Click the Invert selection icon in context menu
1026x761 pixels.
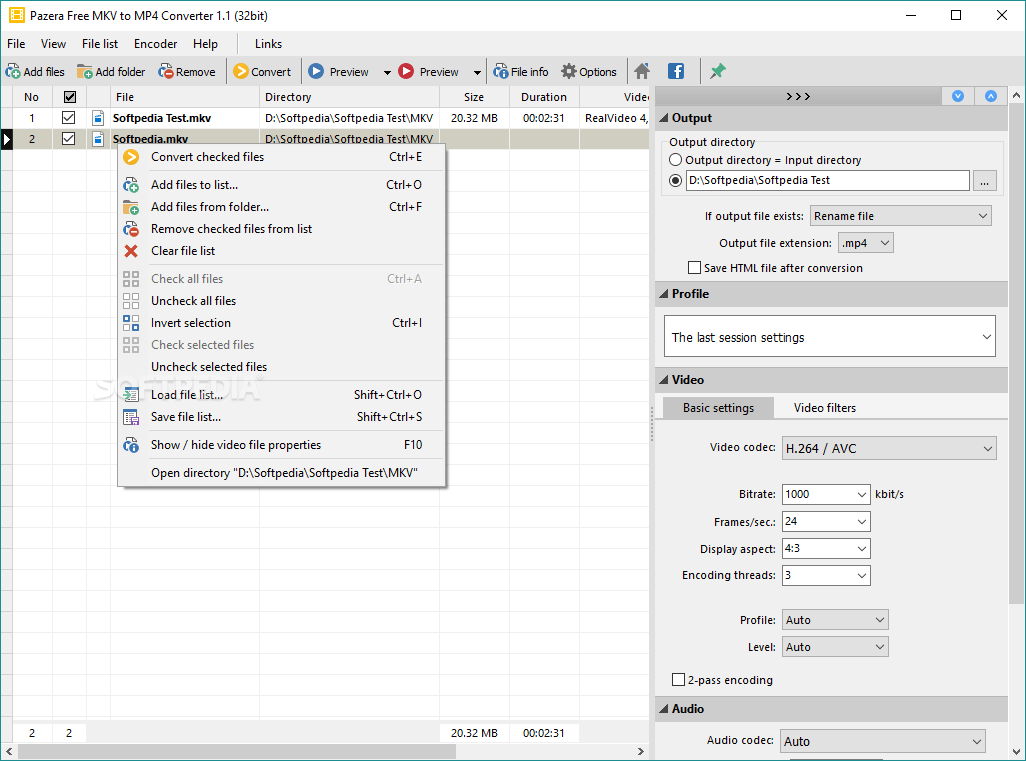[131, 323]
